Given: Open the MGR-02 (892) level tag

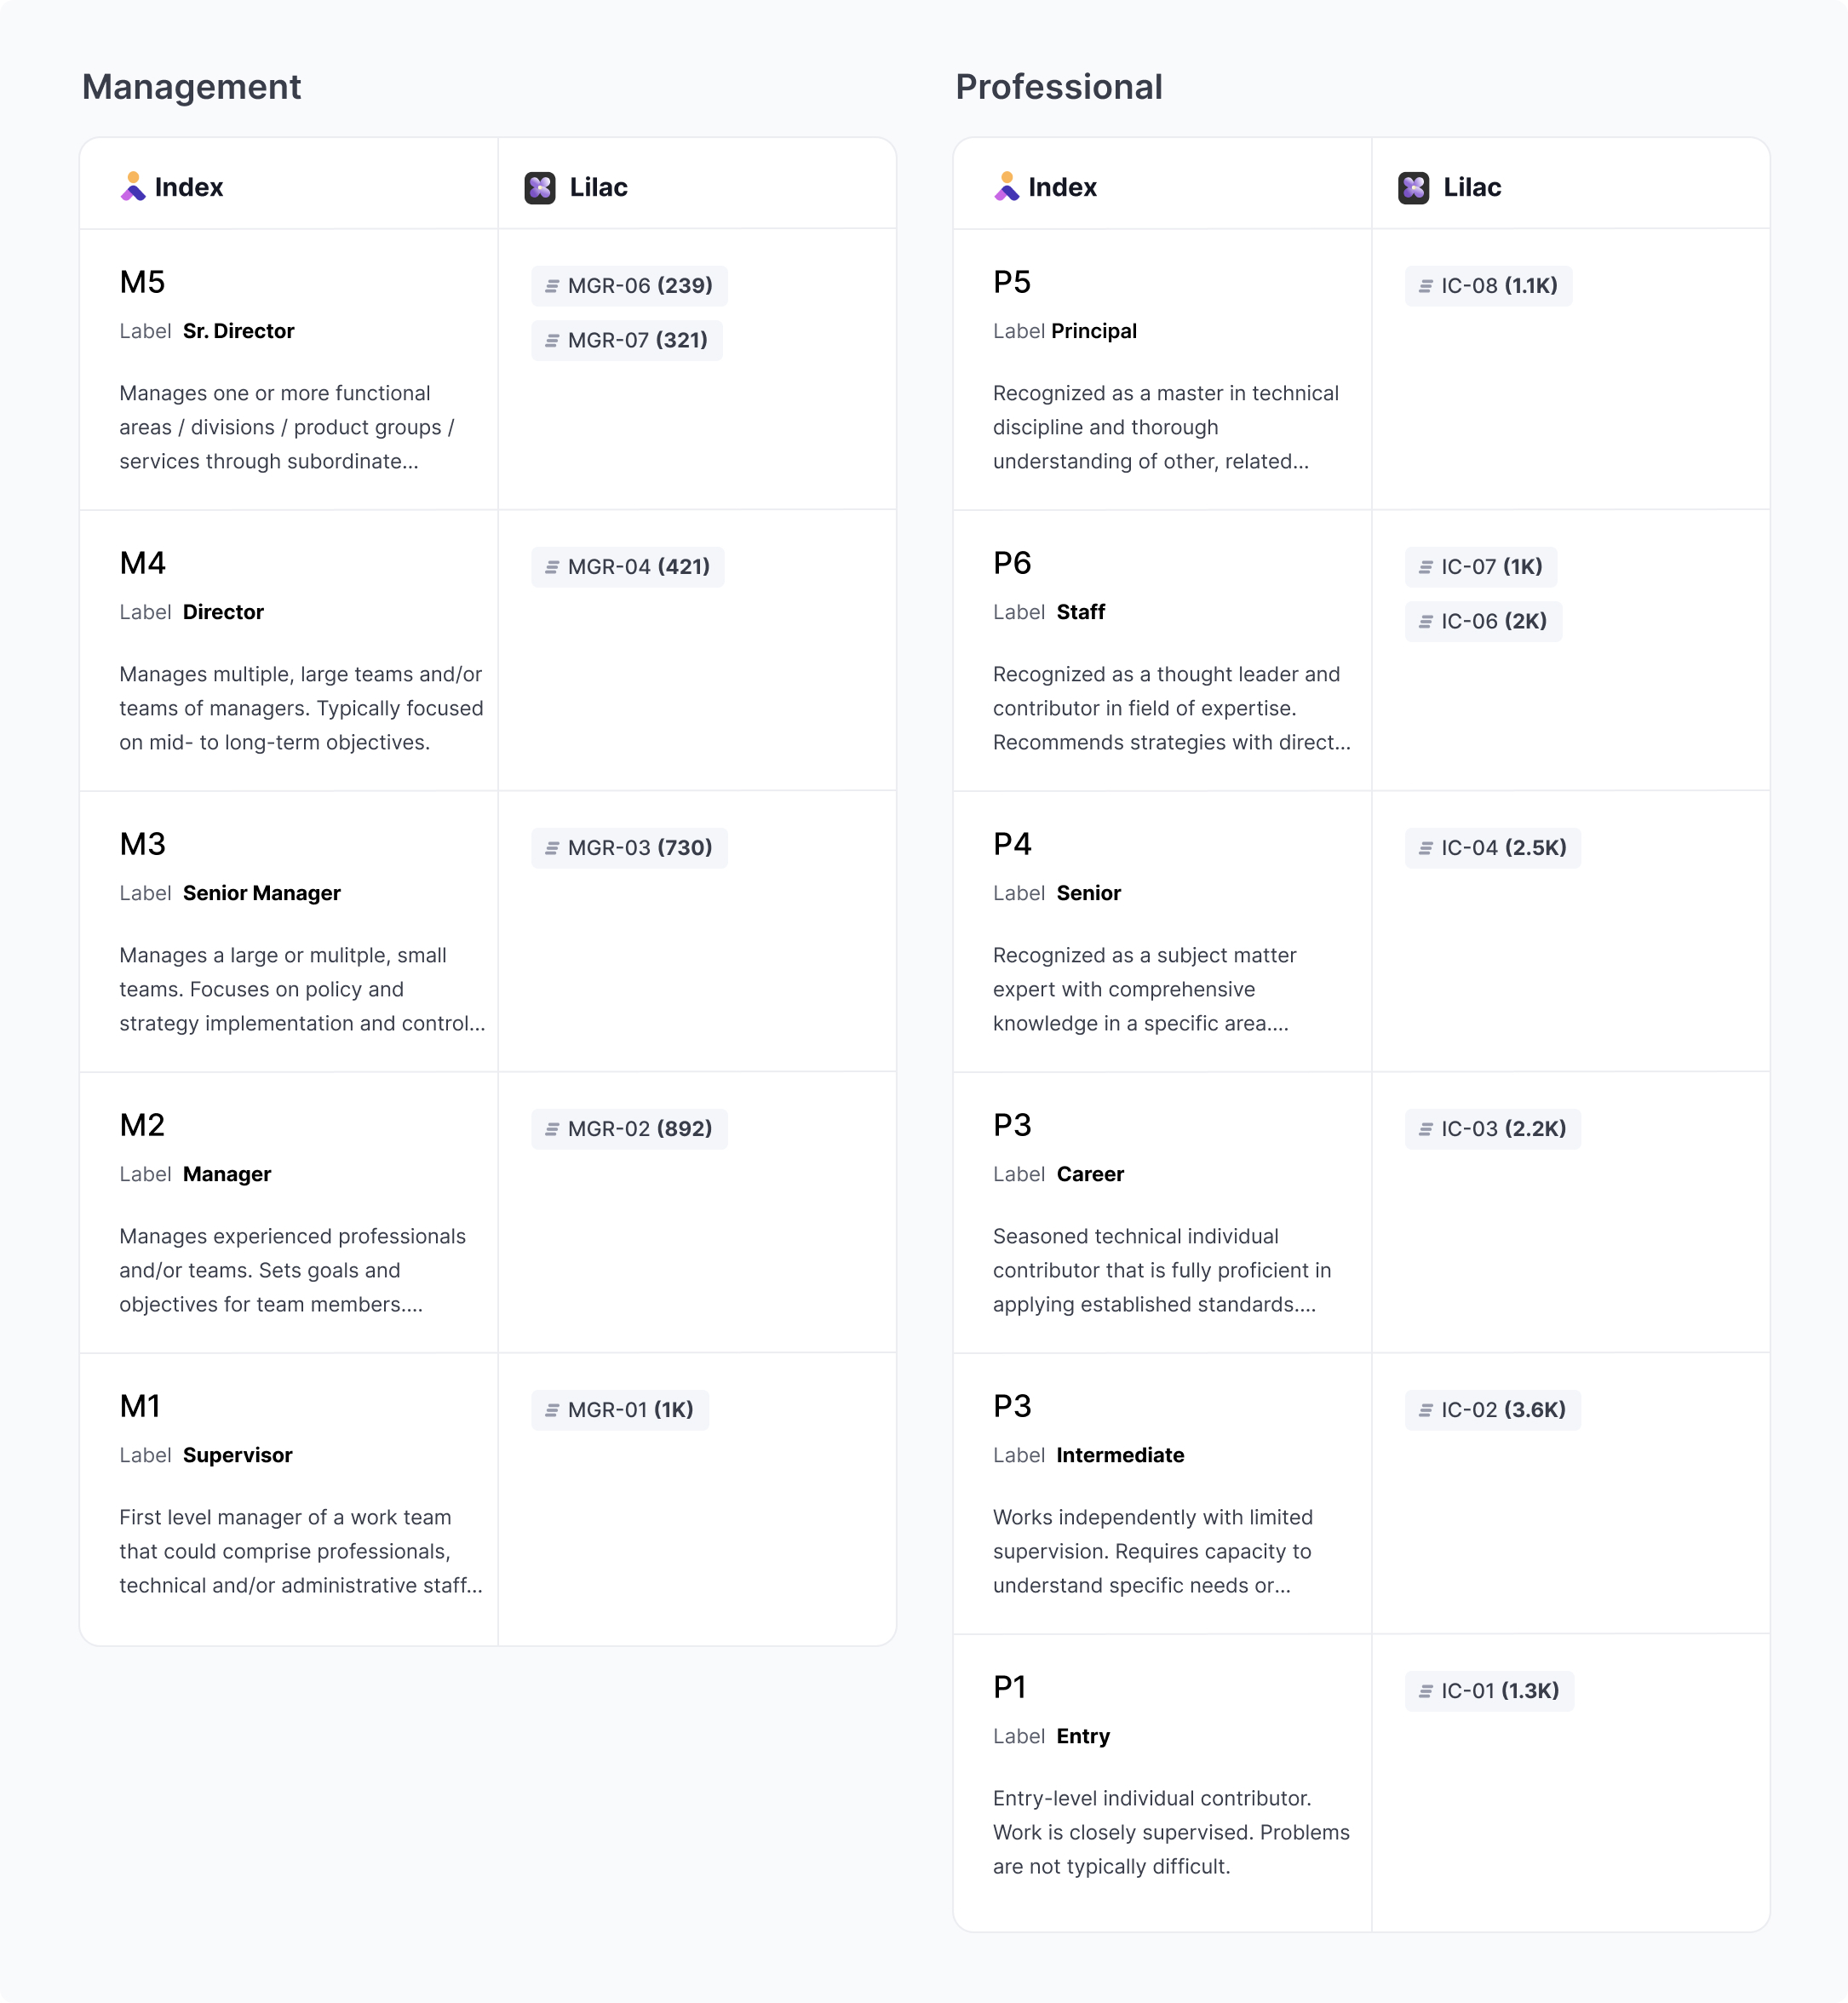Looking at the screenshot, I should [x=629, y=1129].
